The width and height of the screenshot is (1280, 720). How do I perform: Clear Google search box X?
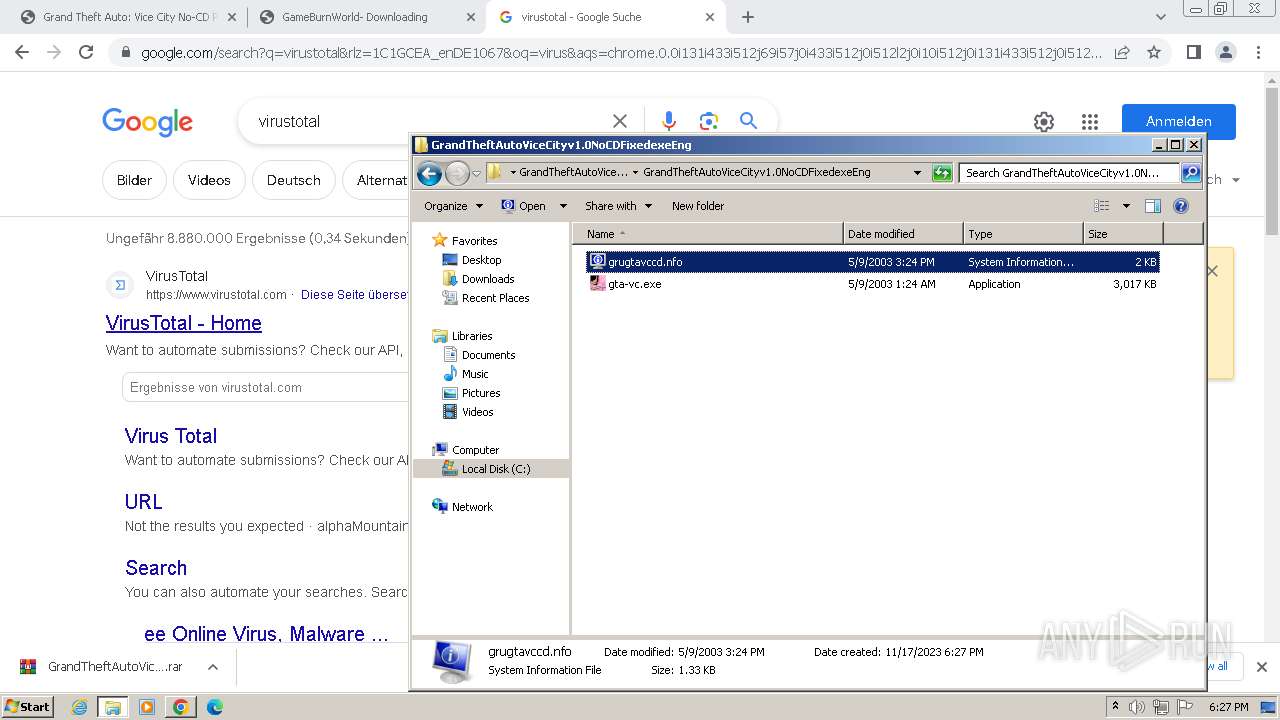pos(620,121)
